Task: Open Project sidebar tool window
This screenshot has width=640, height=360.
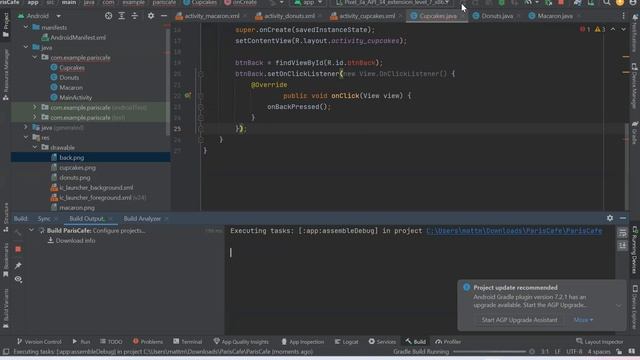Action: [6, 24]
